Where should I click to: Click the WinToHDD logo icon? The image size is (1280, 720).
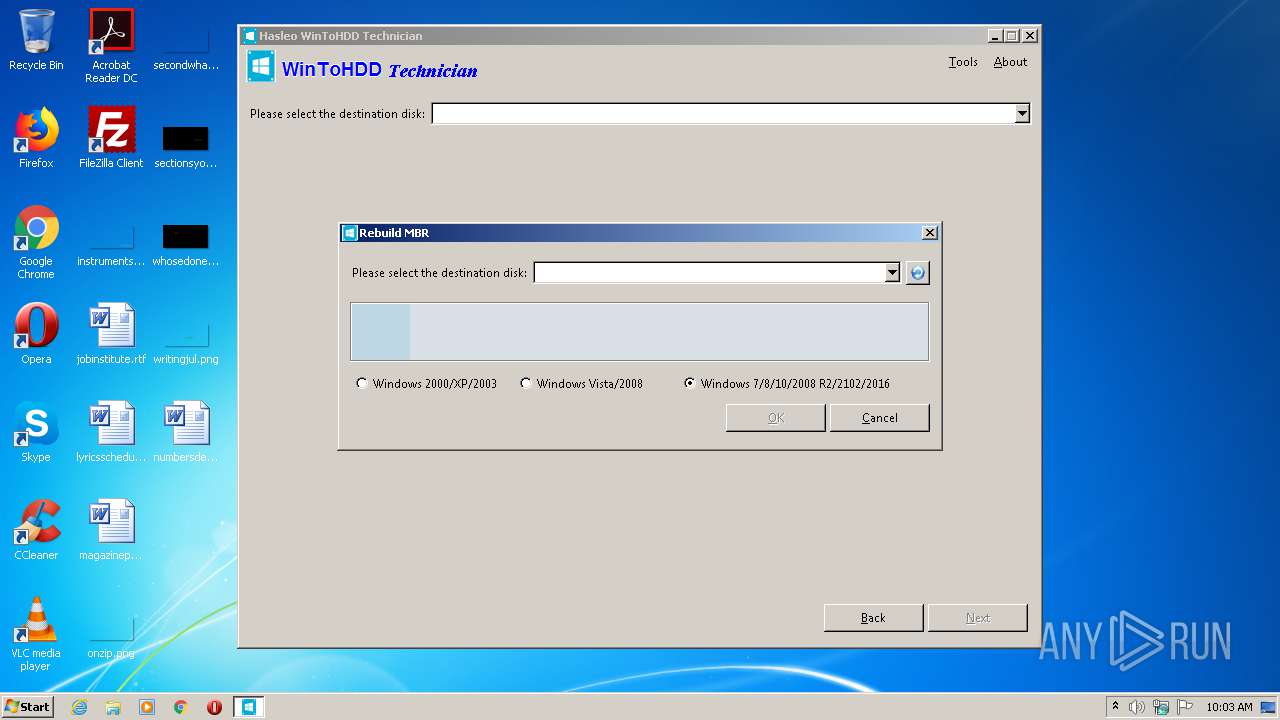261,67
